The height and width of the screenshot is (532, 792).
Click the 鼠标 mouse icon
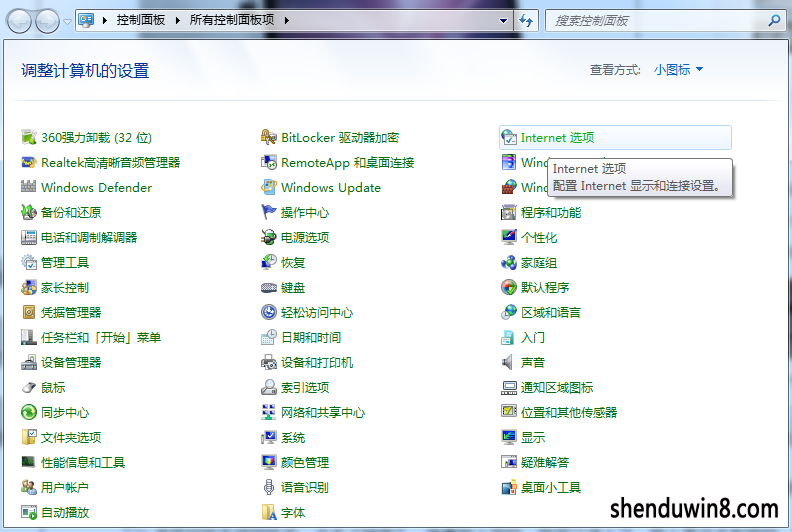[x=29, y=388]
